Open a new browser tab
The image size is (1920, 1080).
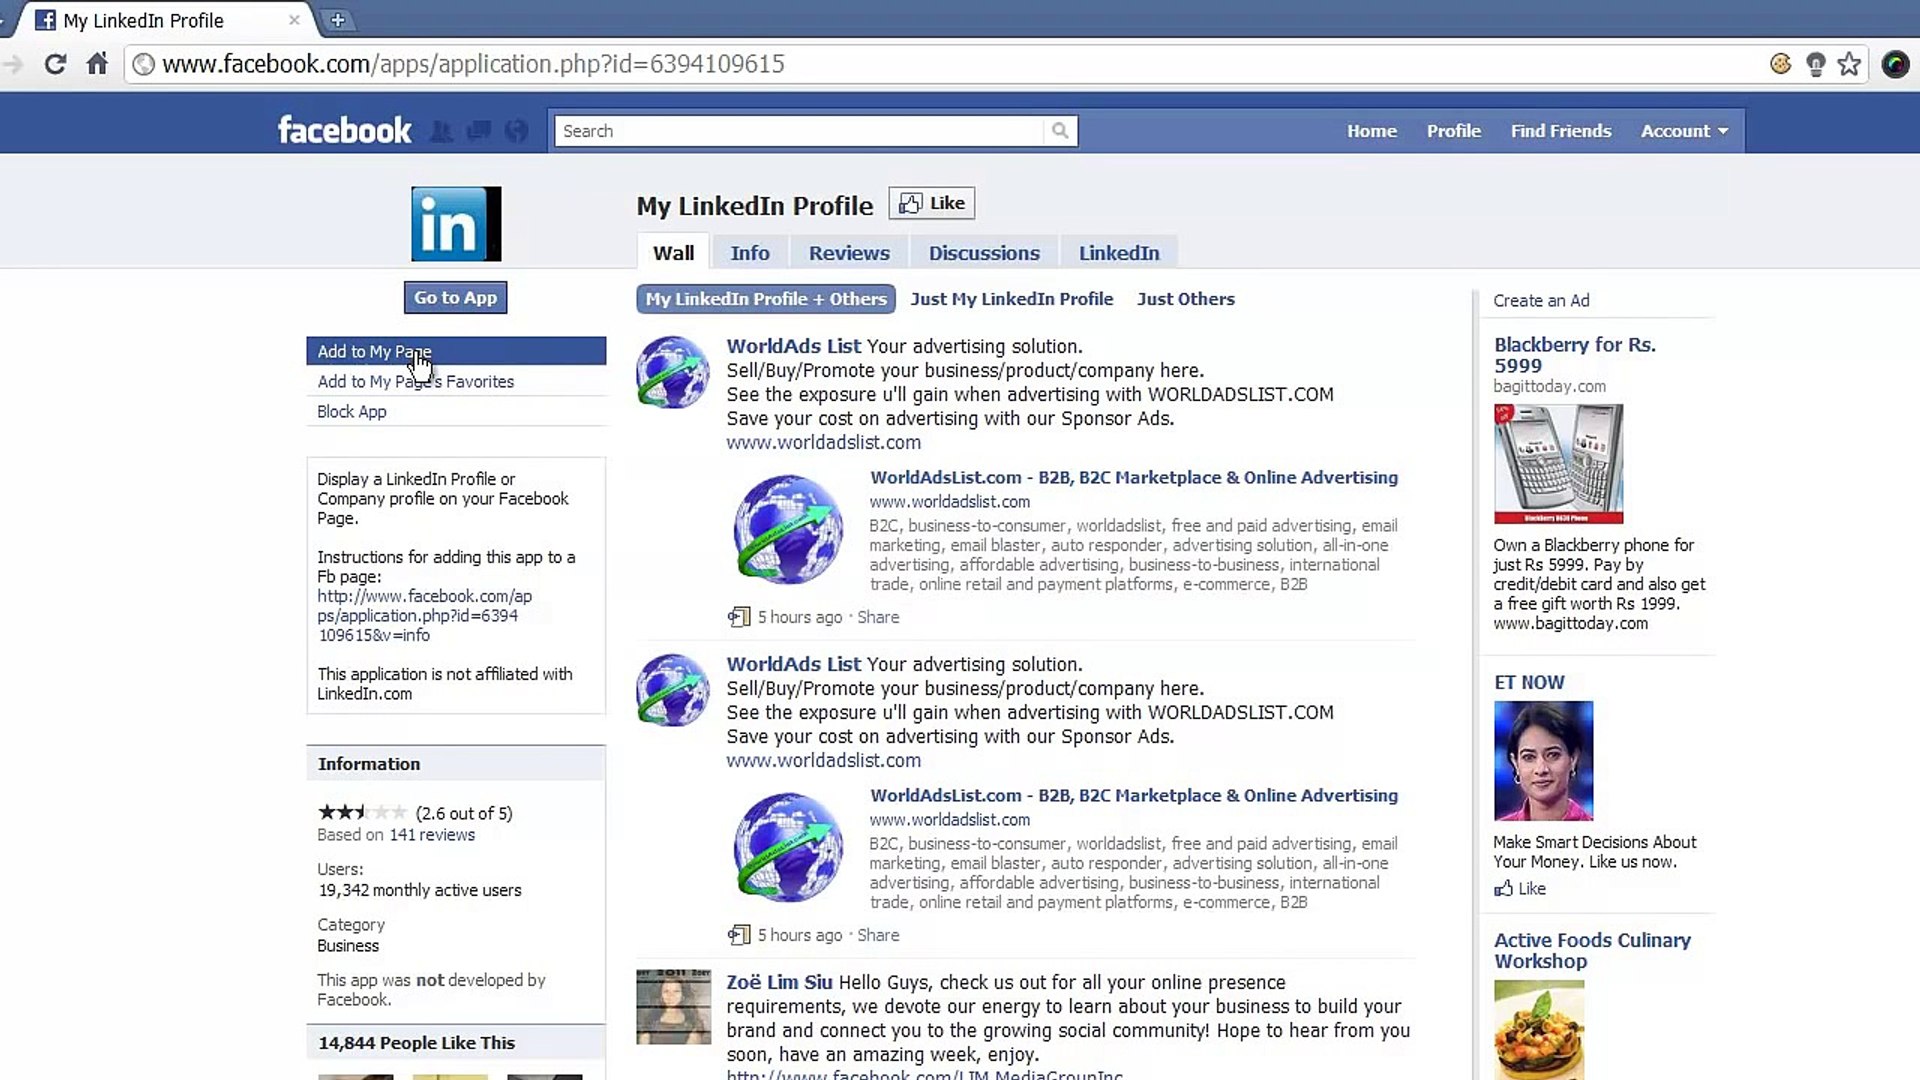coord(337,20)
